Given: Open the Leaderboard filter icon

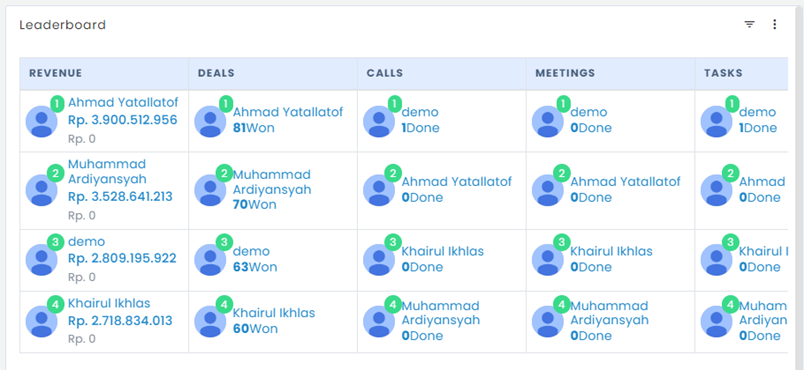Looking at the screenshot, I should (x=749, y=24).
